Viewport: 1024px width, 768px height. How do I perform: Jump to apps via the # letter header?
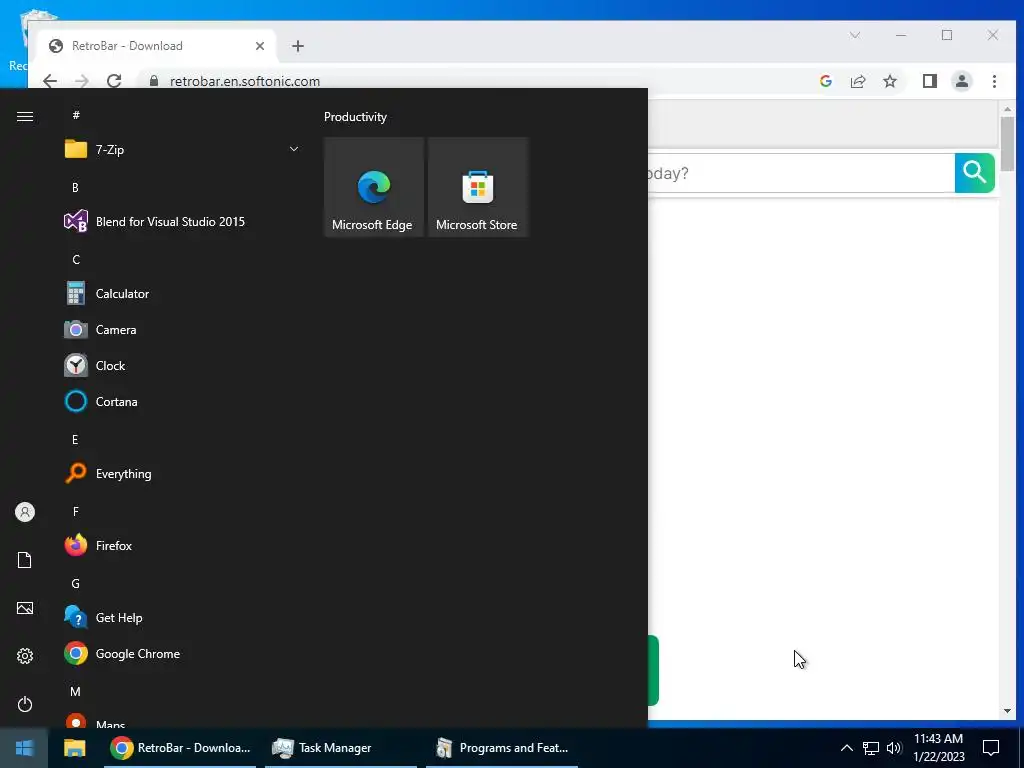pos(76,115)
